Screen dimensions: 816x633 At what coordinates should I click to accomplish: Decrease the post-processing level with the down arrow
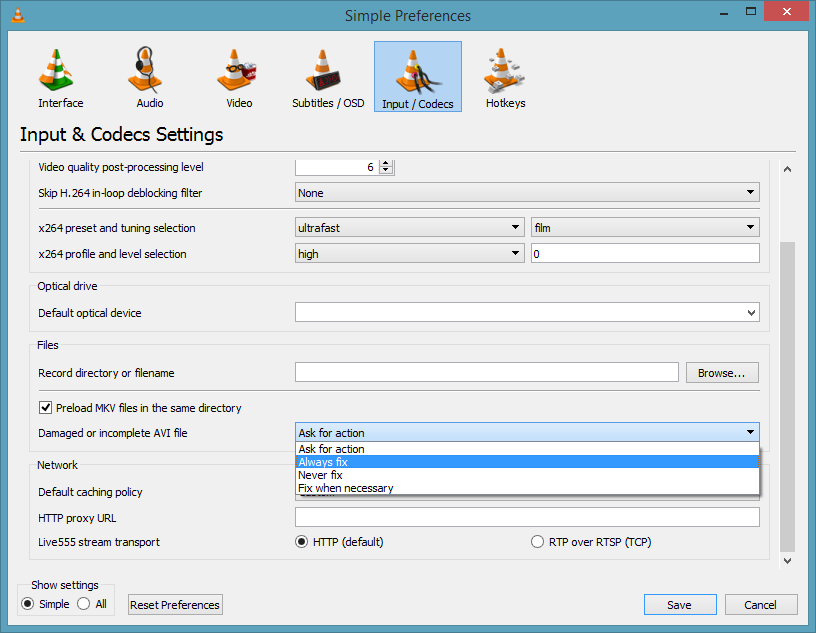(386, 170)
